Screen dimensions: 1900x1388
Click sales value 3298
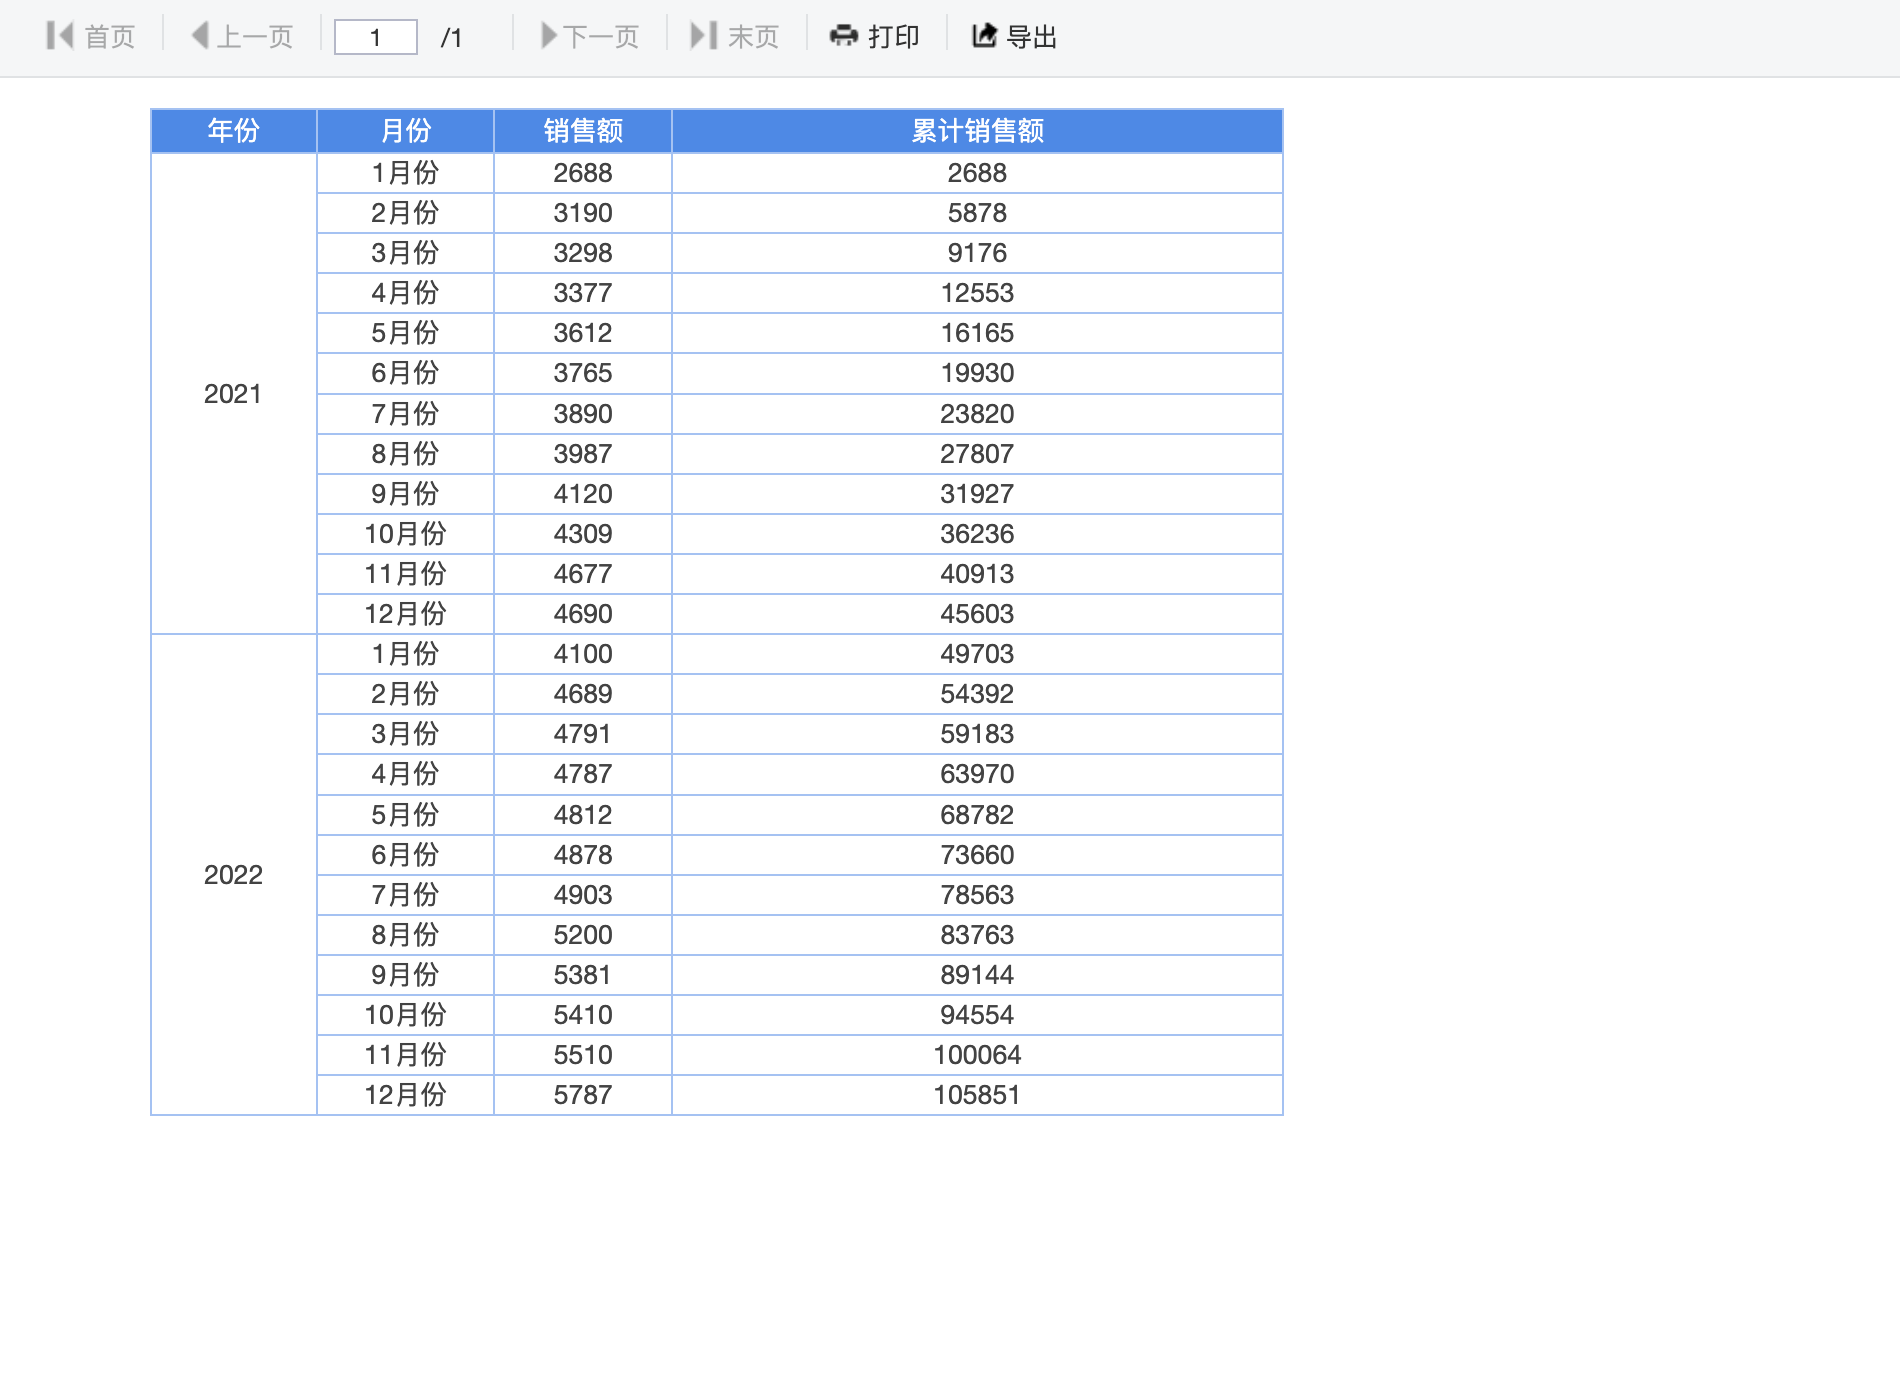[x=583, y=253]
